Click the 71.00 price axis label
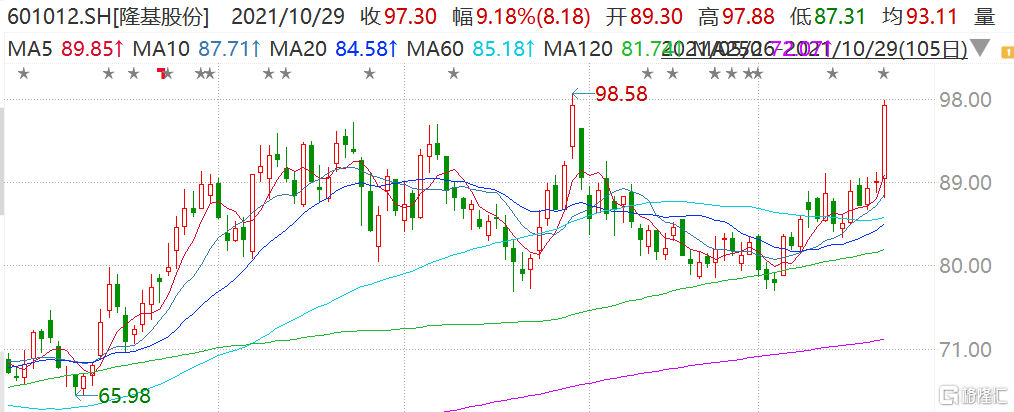 pos(965,350)
